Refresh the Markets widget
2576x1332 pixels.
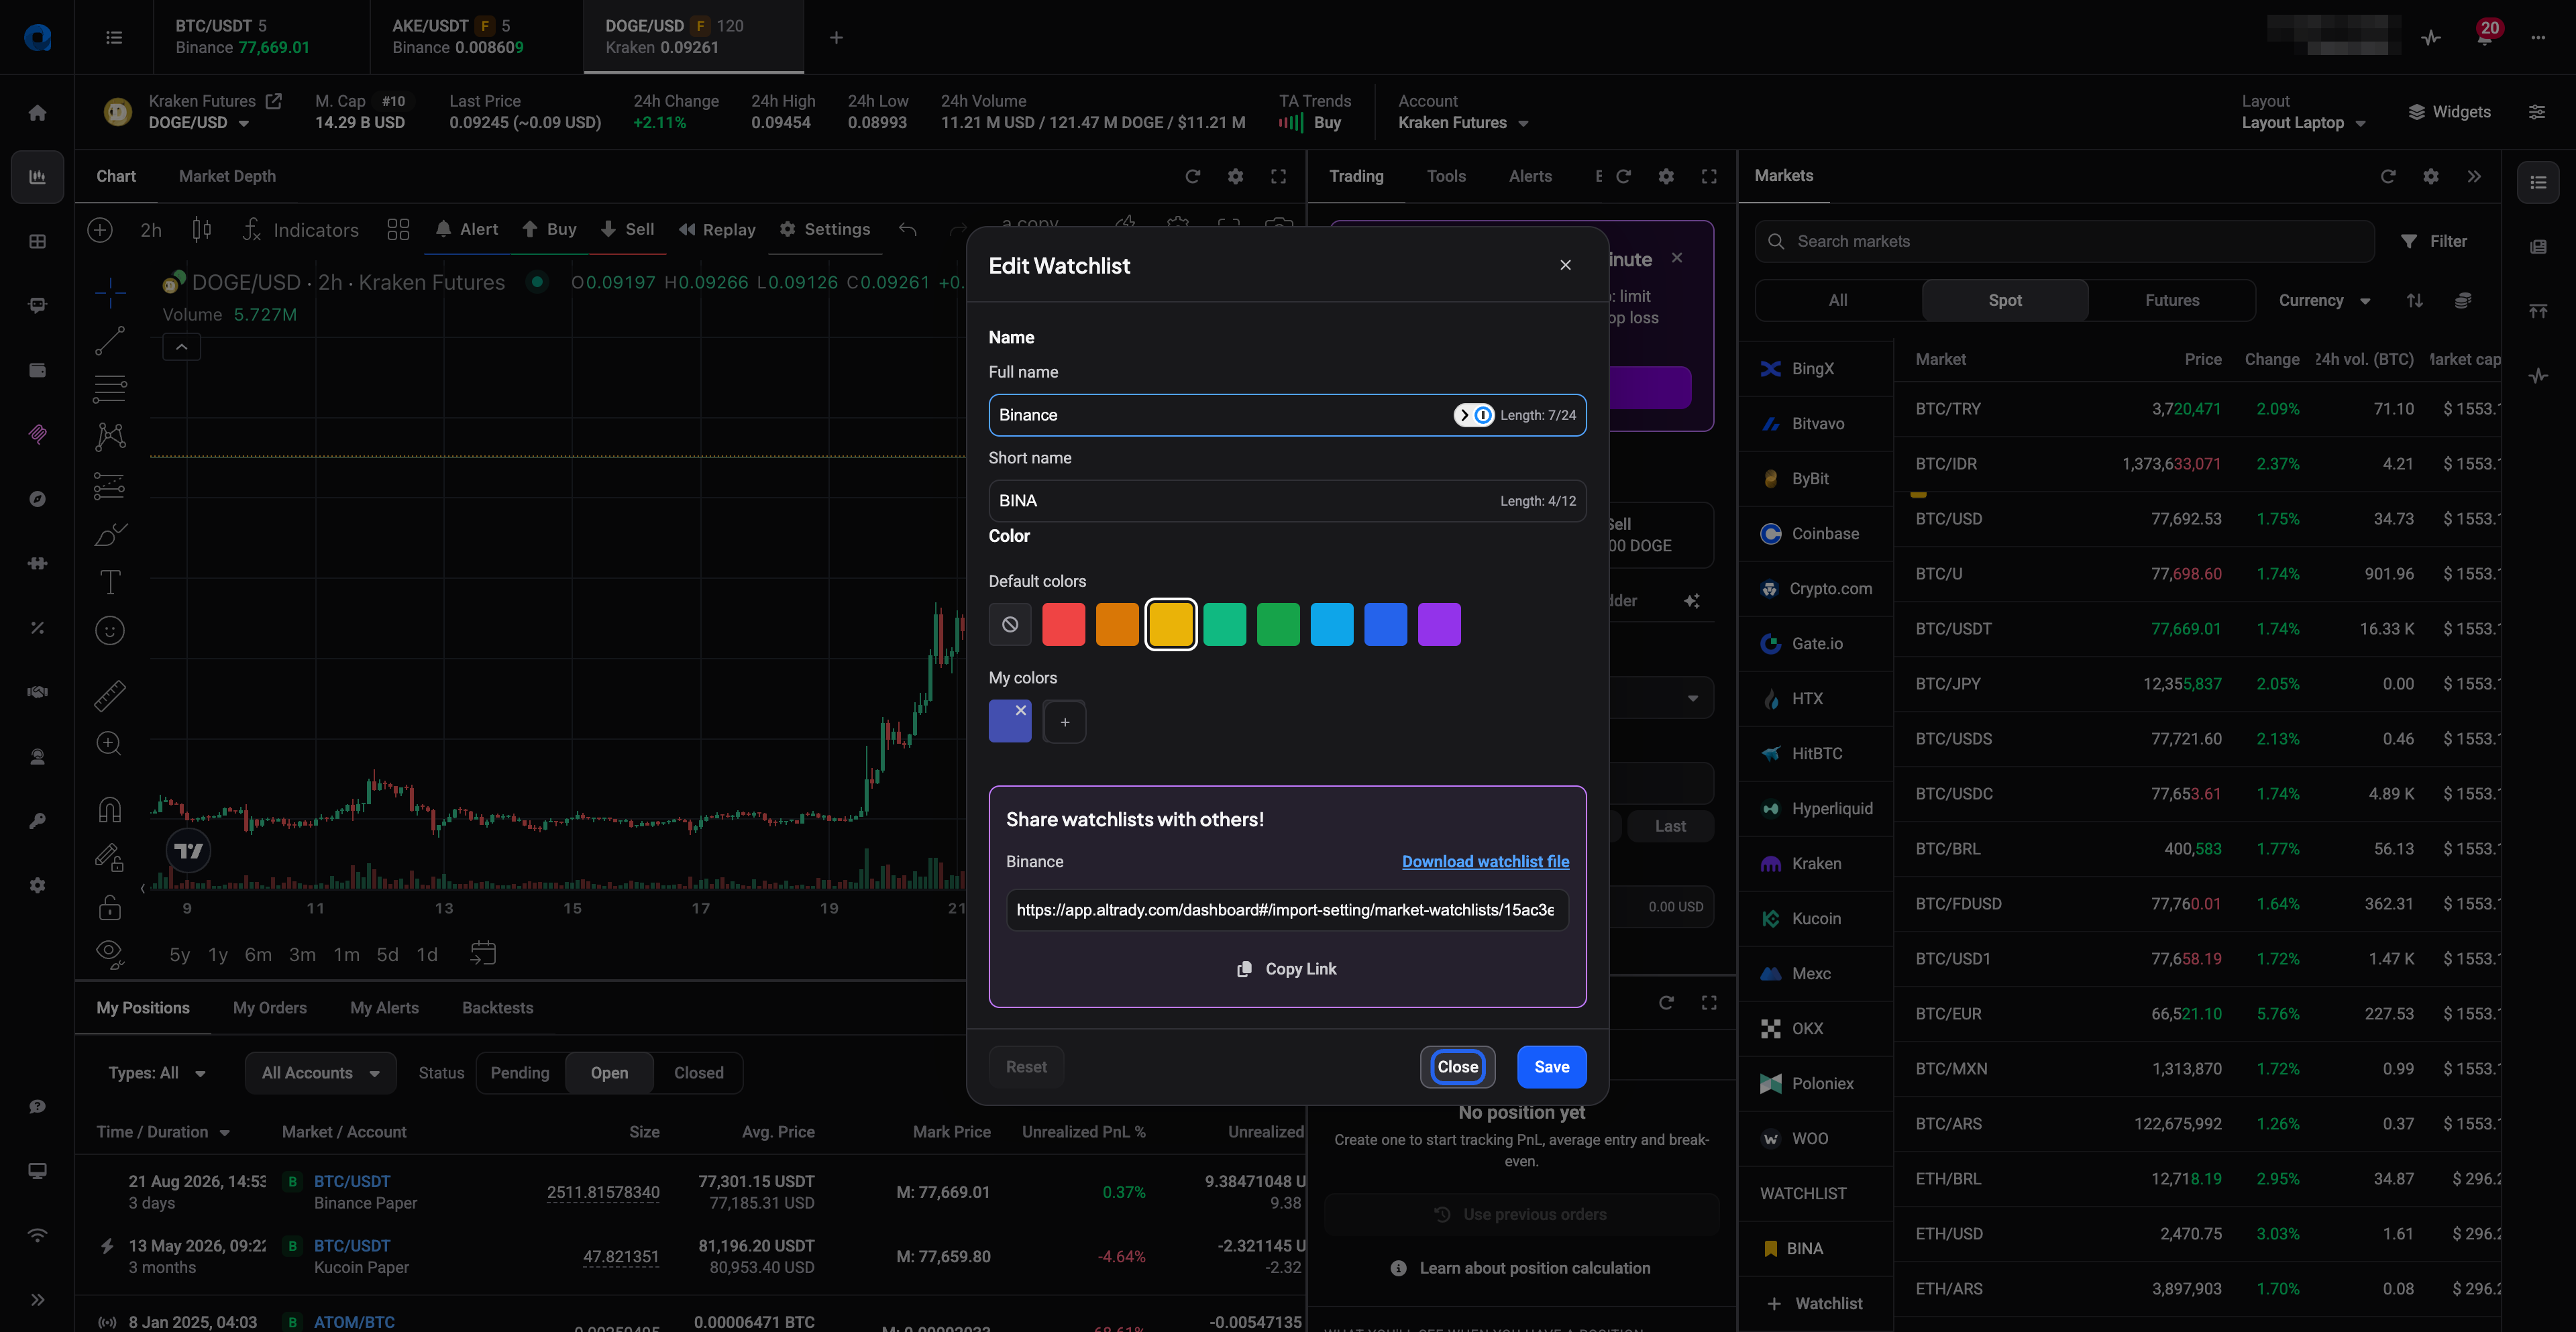coord(2388,176)
